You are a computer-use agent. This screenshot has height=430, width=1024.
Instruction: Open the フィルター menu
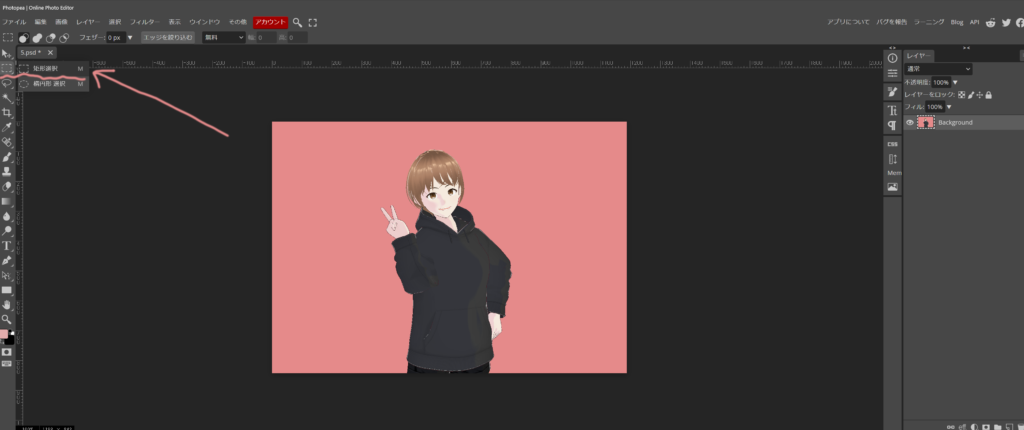[x=145, y=21]
